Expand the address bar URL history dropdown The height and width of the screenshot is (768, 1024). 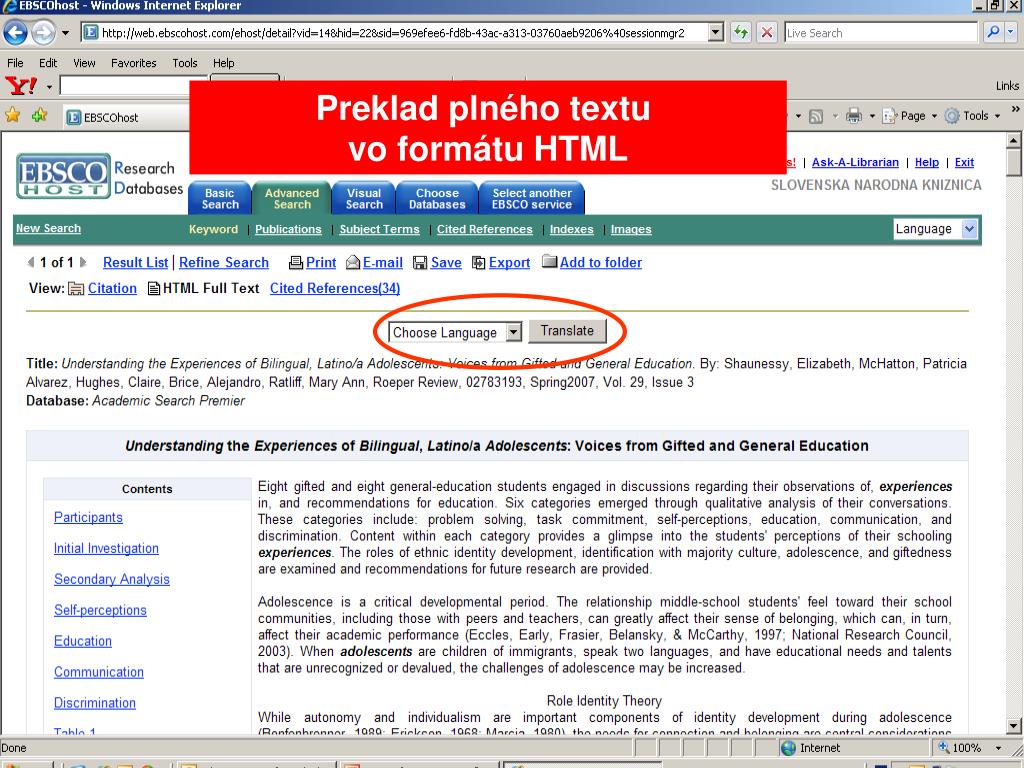point(716,32)
